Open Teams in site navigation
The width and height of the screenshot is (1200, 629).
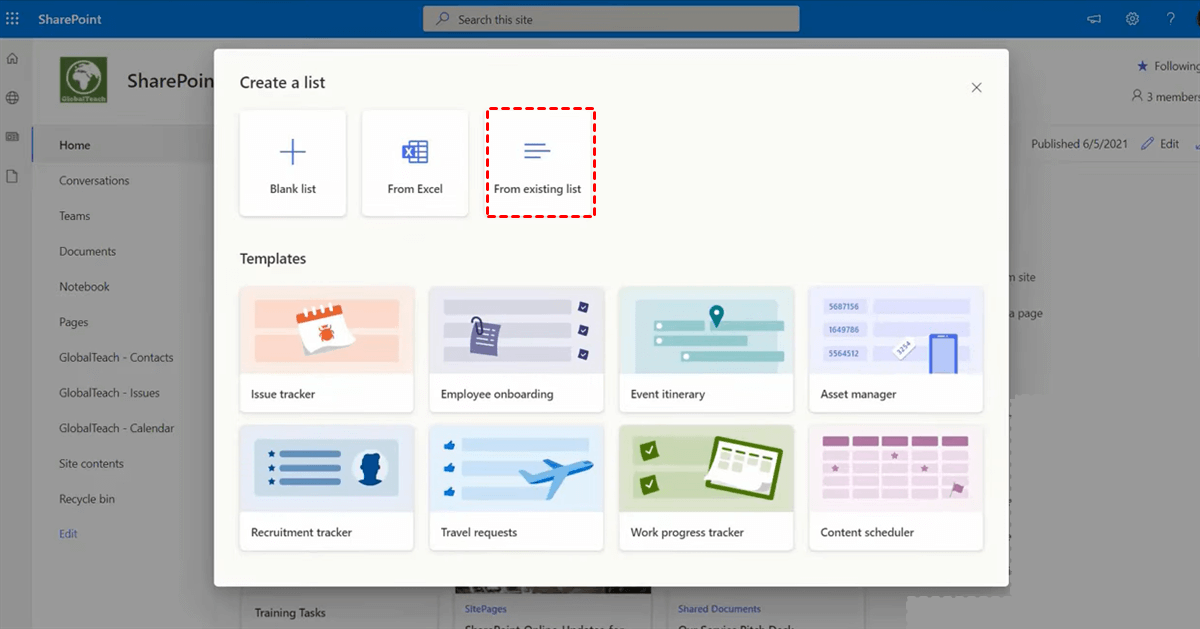point(75,216)
